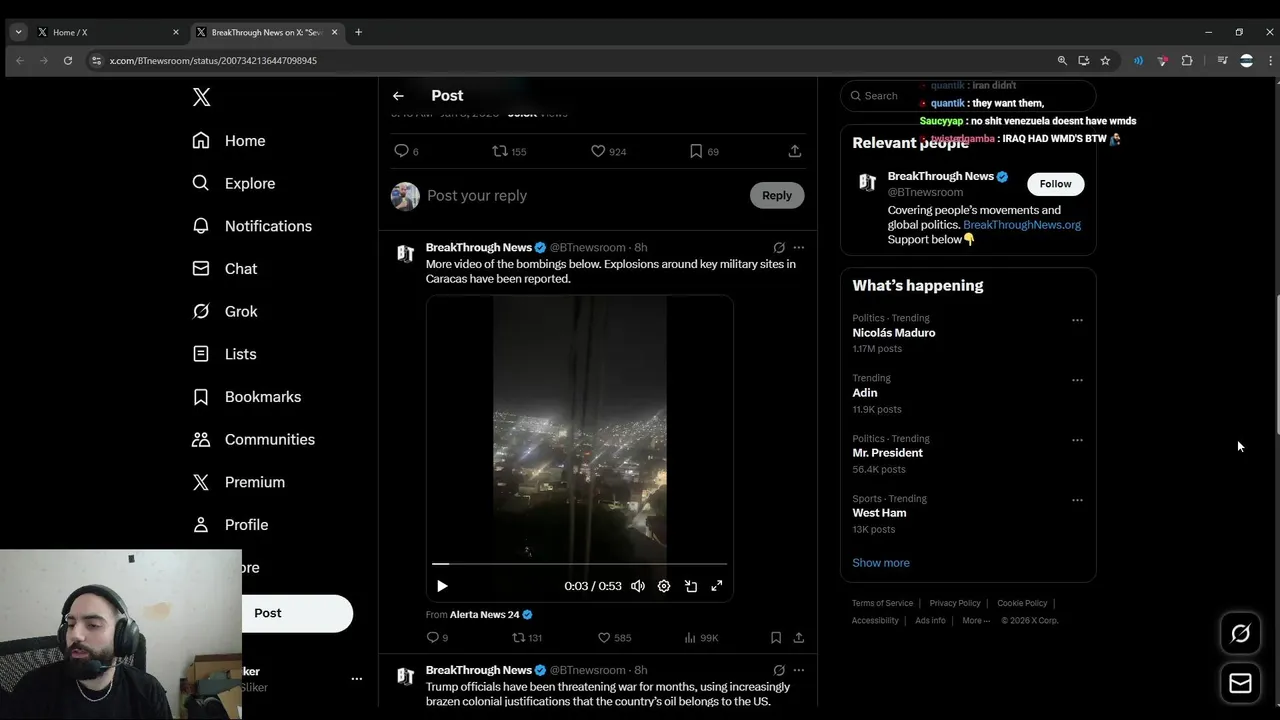1280x720 pixels.
Task: Reload the page
Action: point(68,61)
